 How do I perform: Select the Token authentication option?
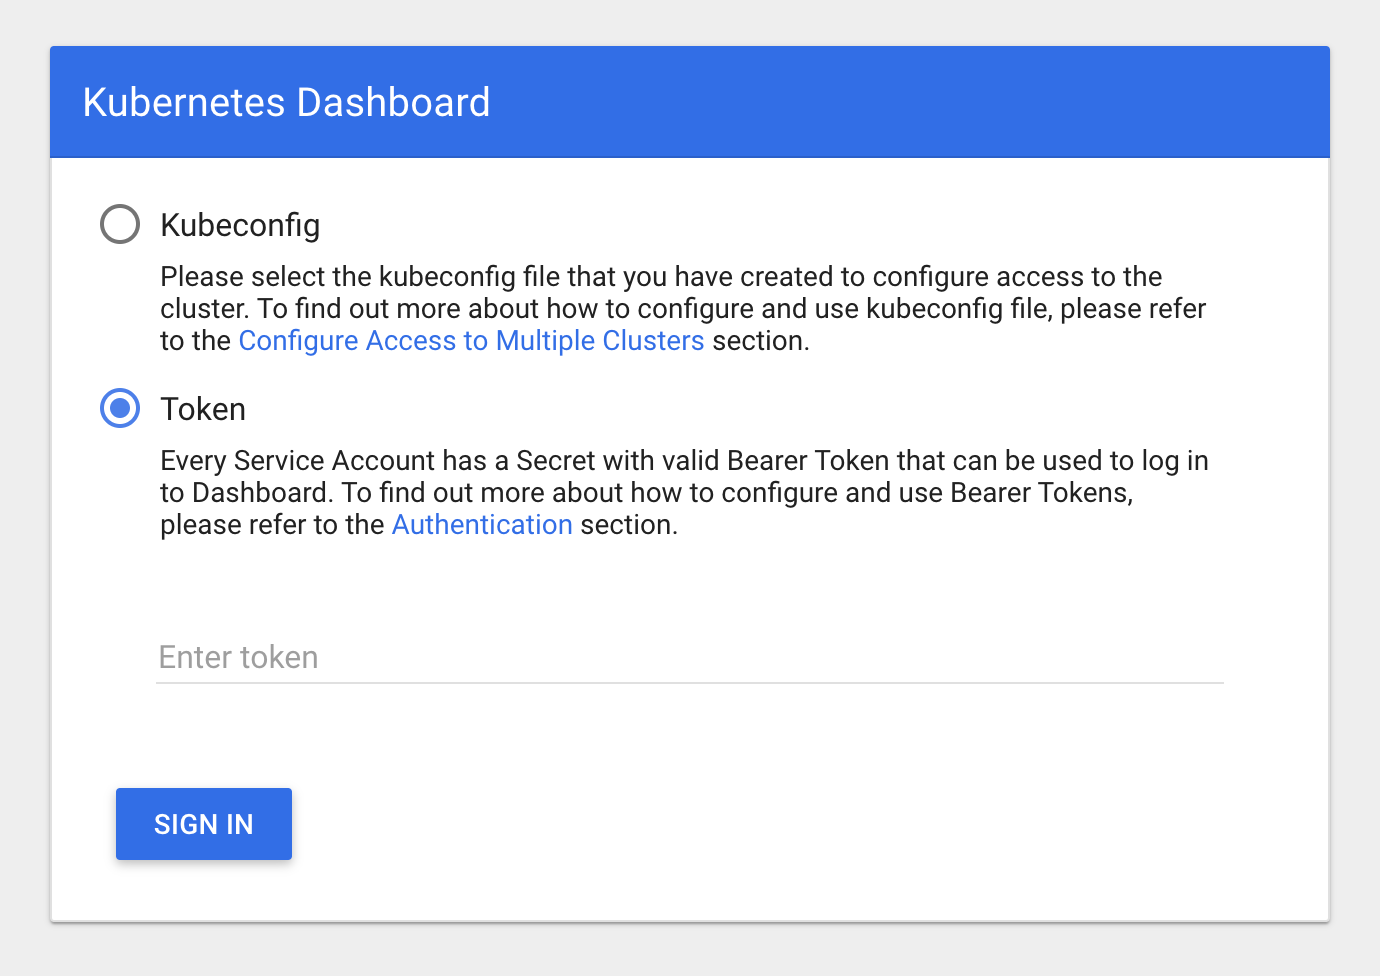click(x=119, y=408)
